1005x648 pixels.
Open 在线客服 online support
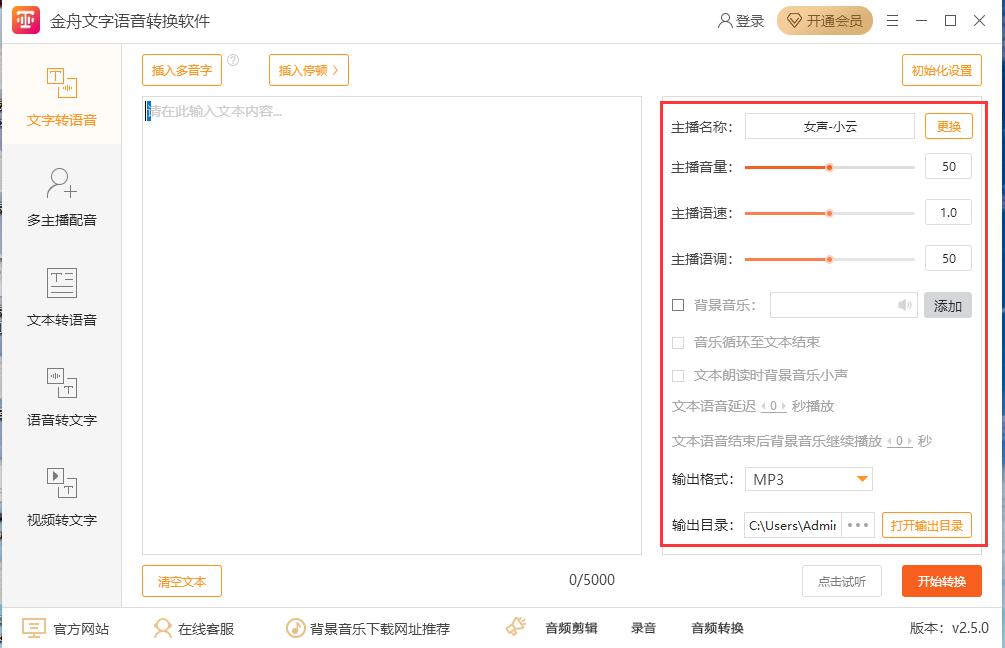tap(194, 628)
